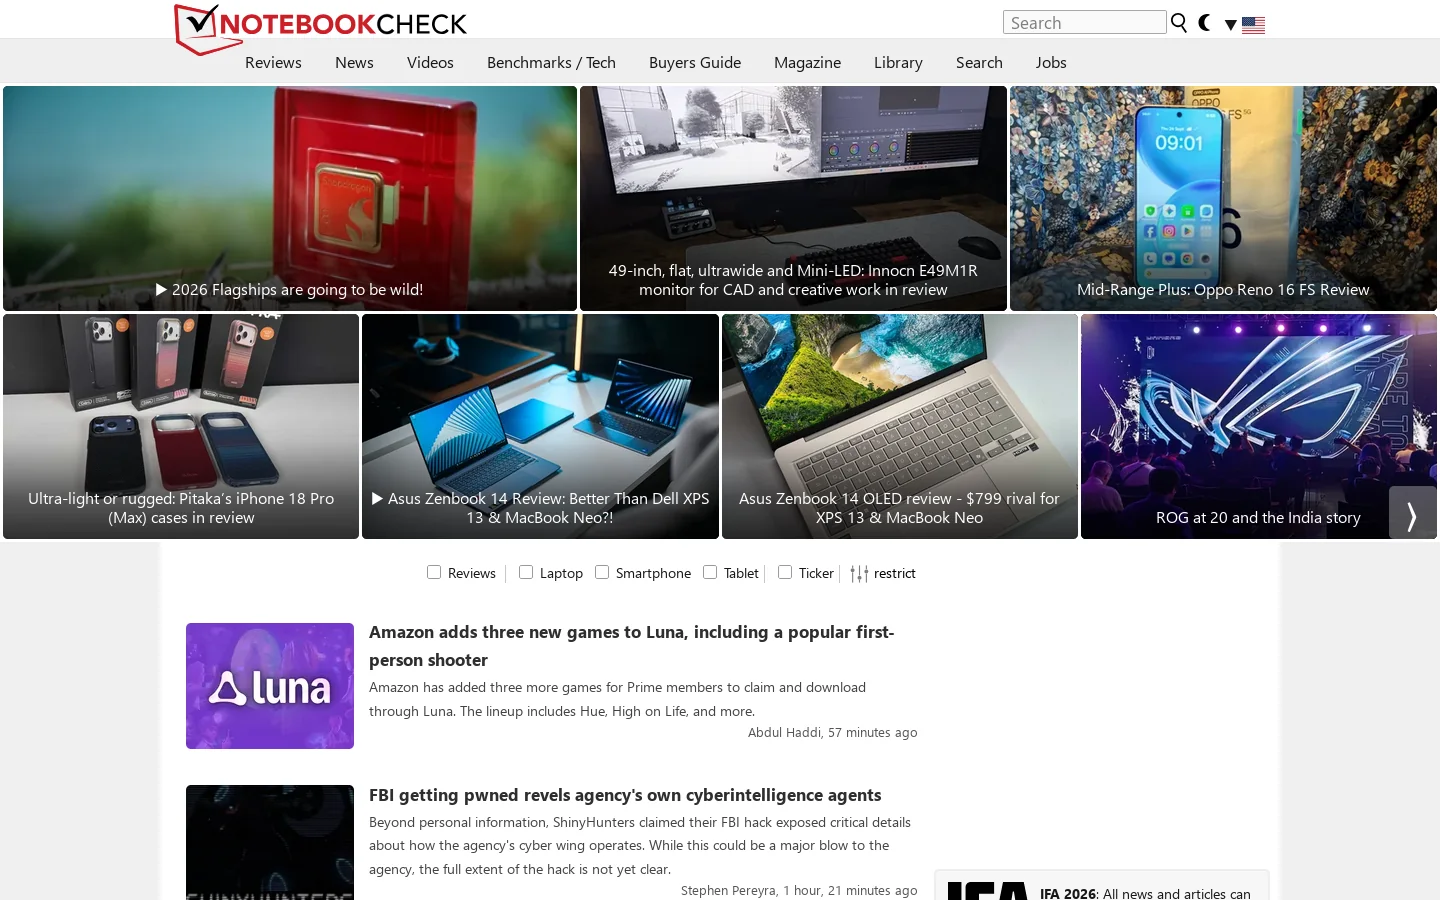Click the FBI hack article summary text

[640, 845]
